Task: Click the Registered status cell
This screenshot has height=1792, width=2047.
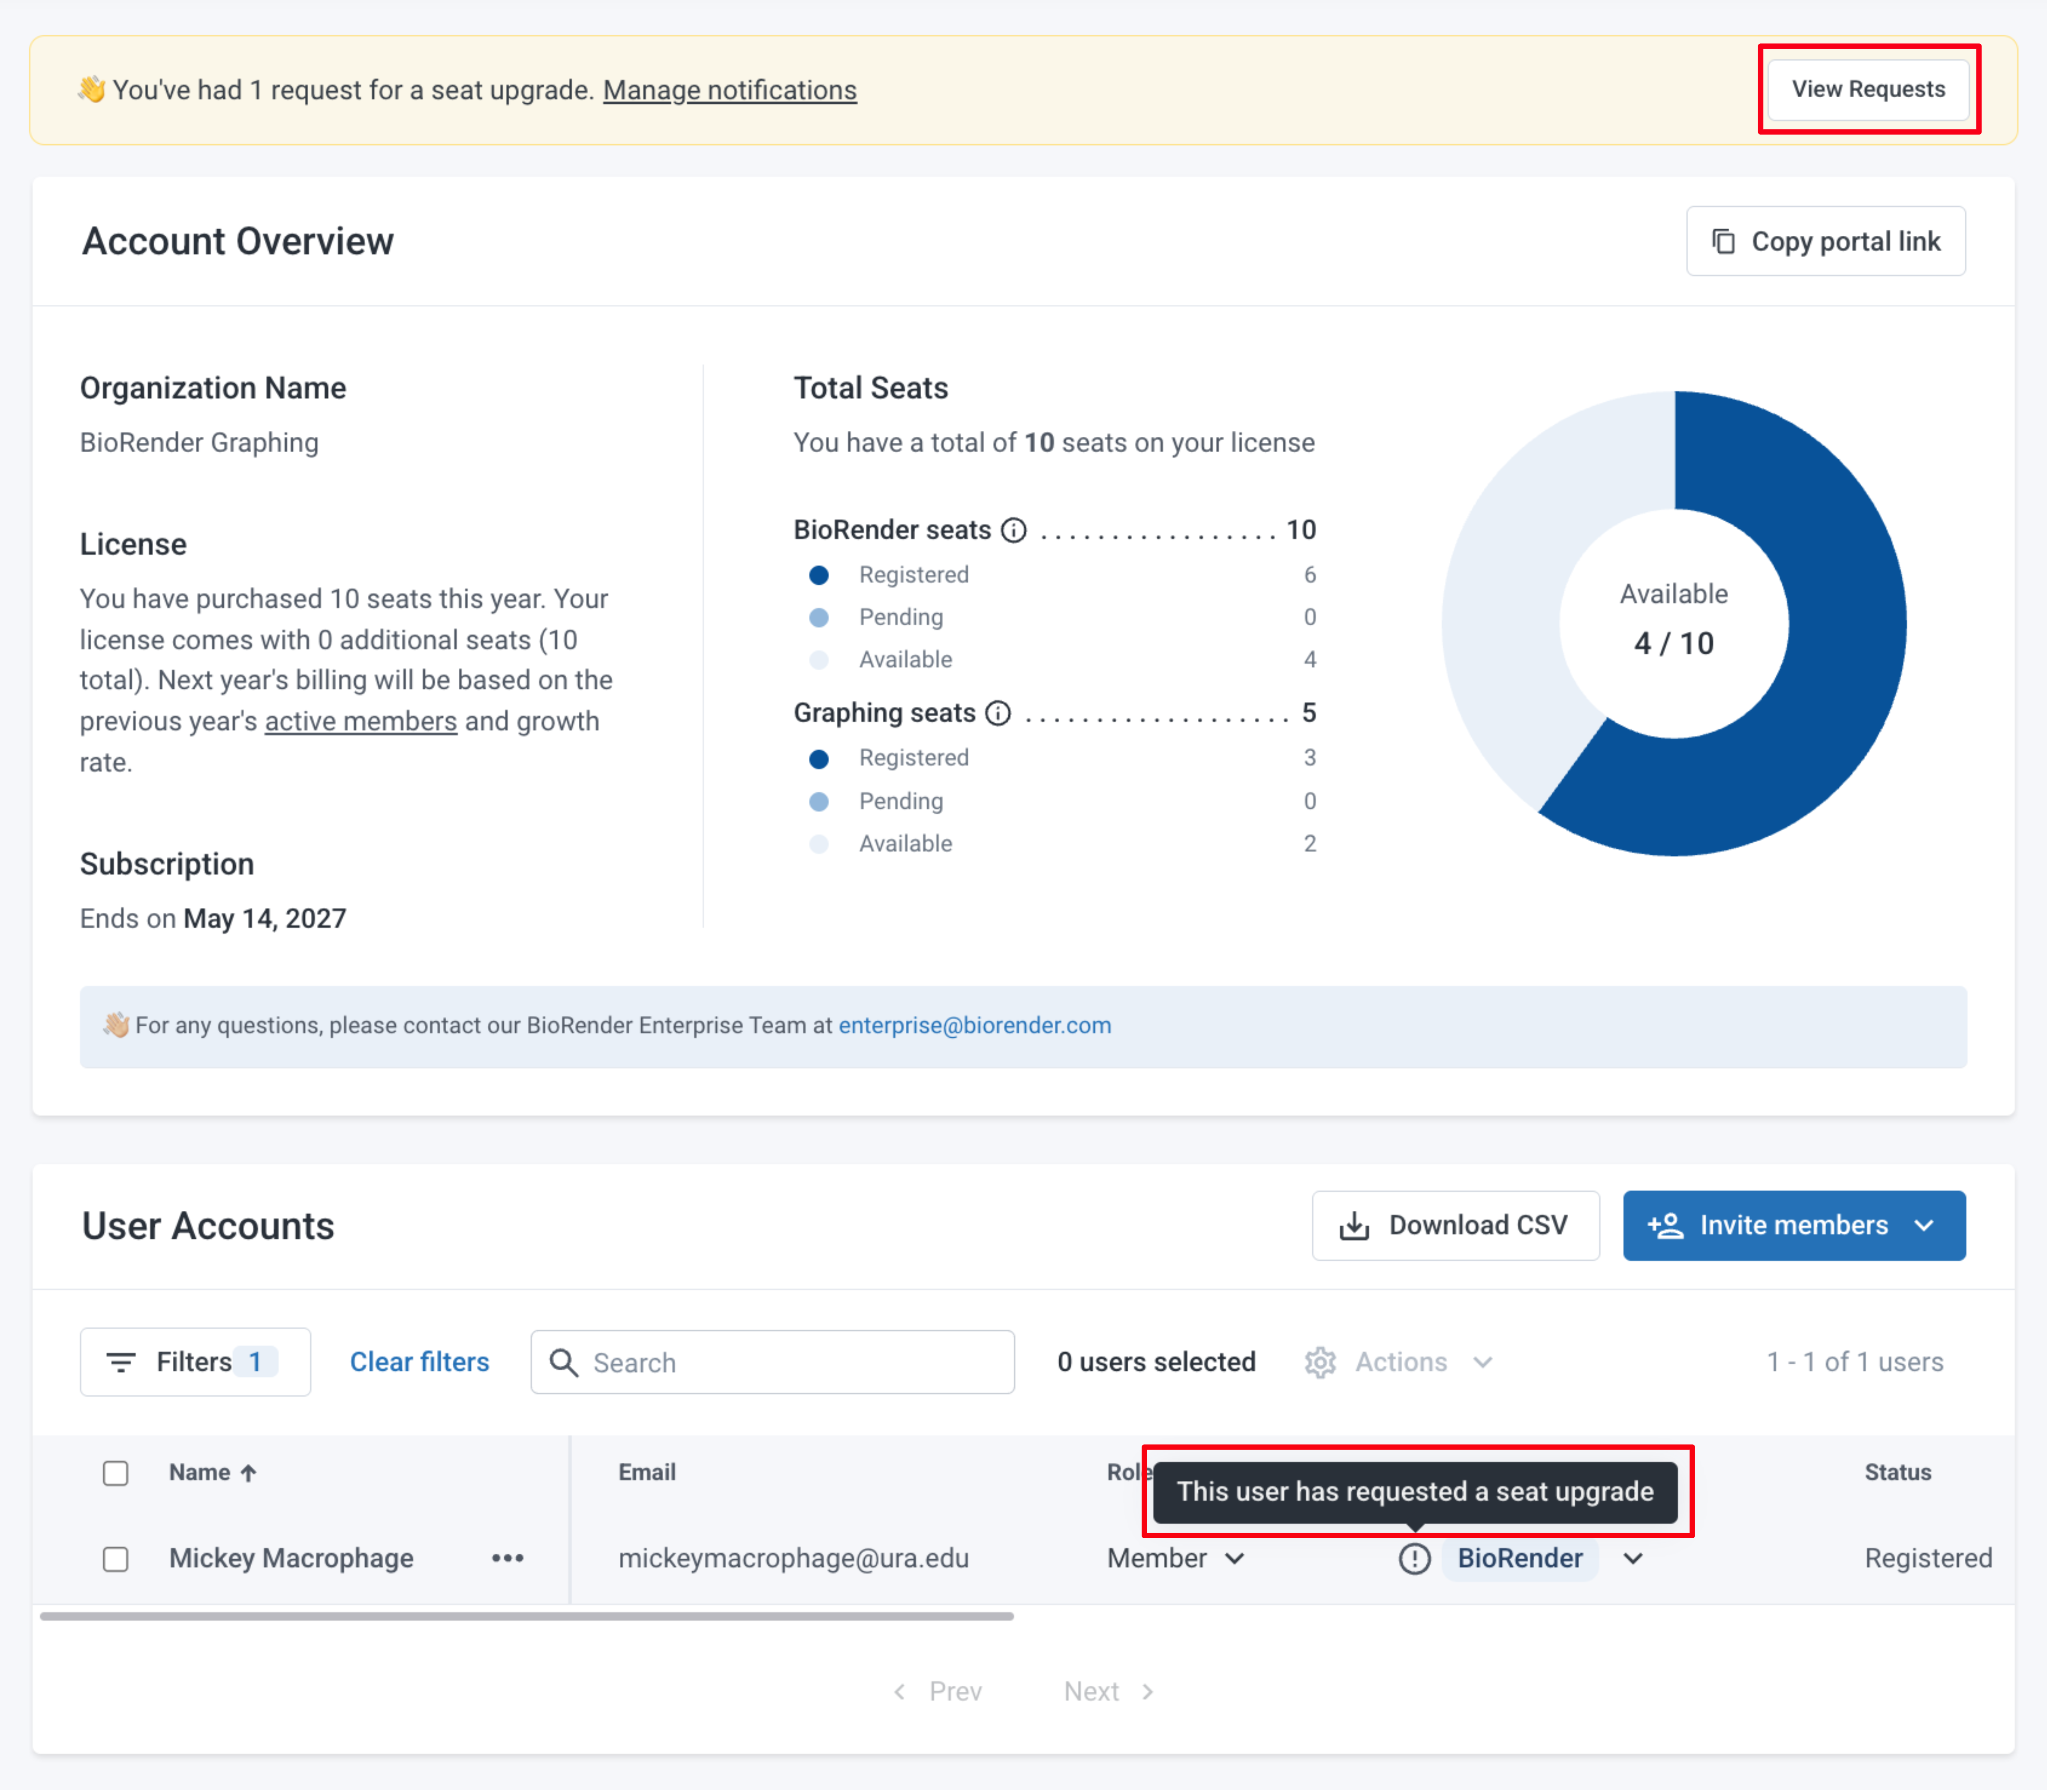Action: click(x=1929, y=1558)
